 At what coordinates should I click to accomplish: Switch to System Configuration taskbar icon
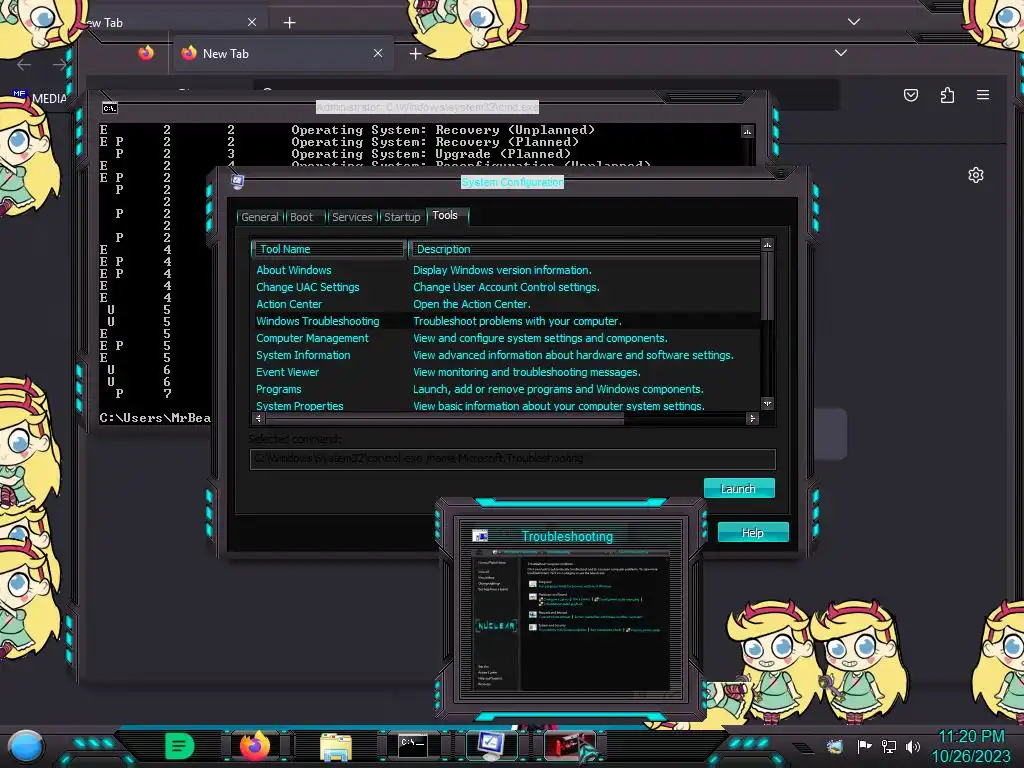(490, 746)
